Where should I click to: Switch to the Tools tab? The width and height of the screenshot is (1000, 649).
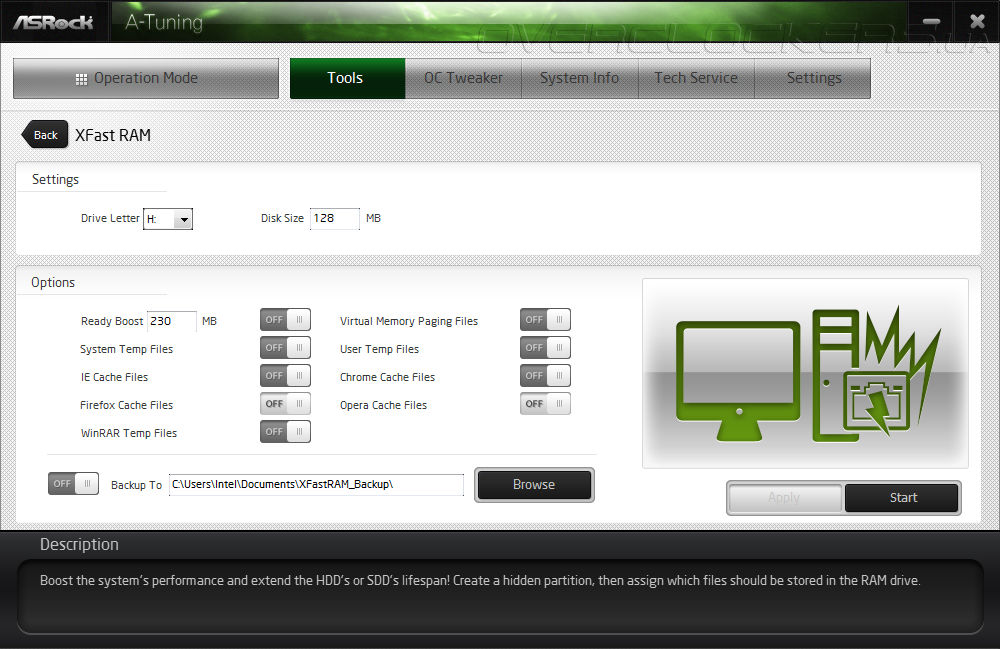[x=347, y=78]
